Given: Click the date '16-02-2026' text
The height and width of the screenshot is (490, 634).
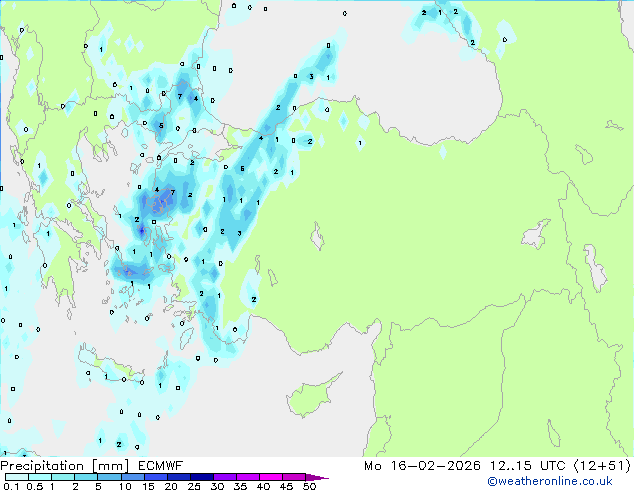Looking at the screenshot, I should (x=435, y=466).
